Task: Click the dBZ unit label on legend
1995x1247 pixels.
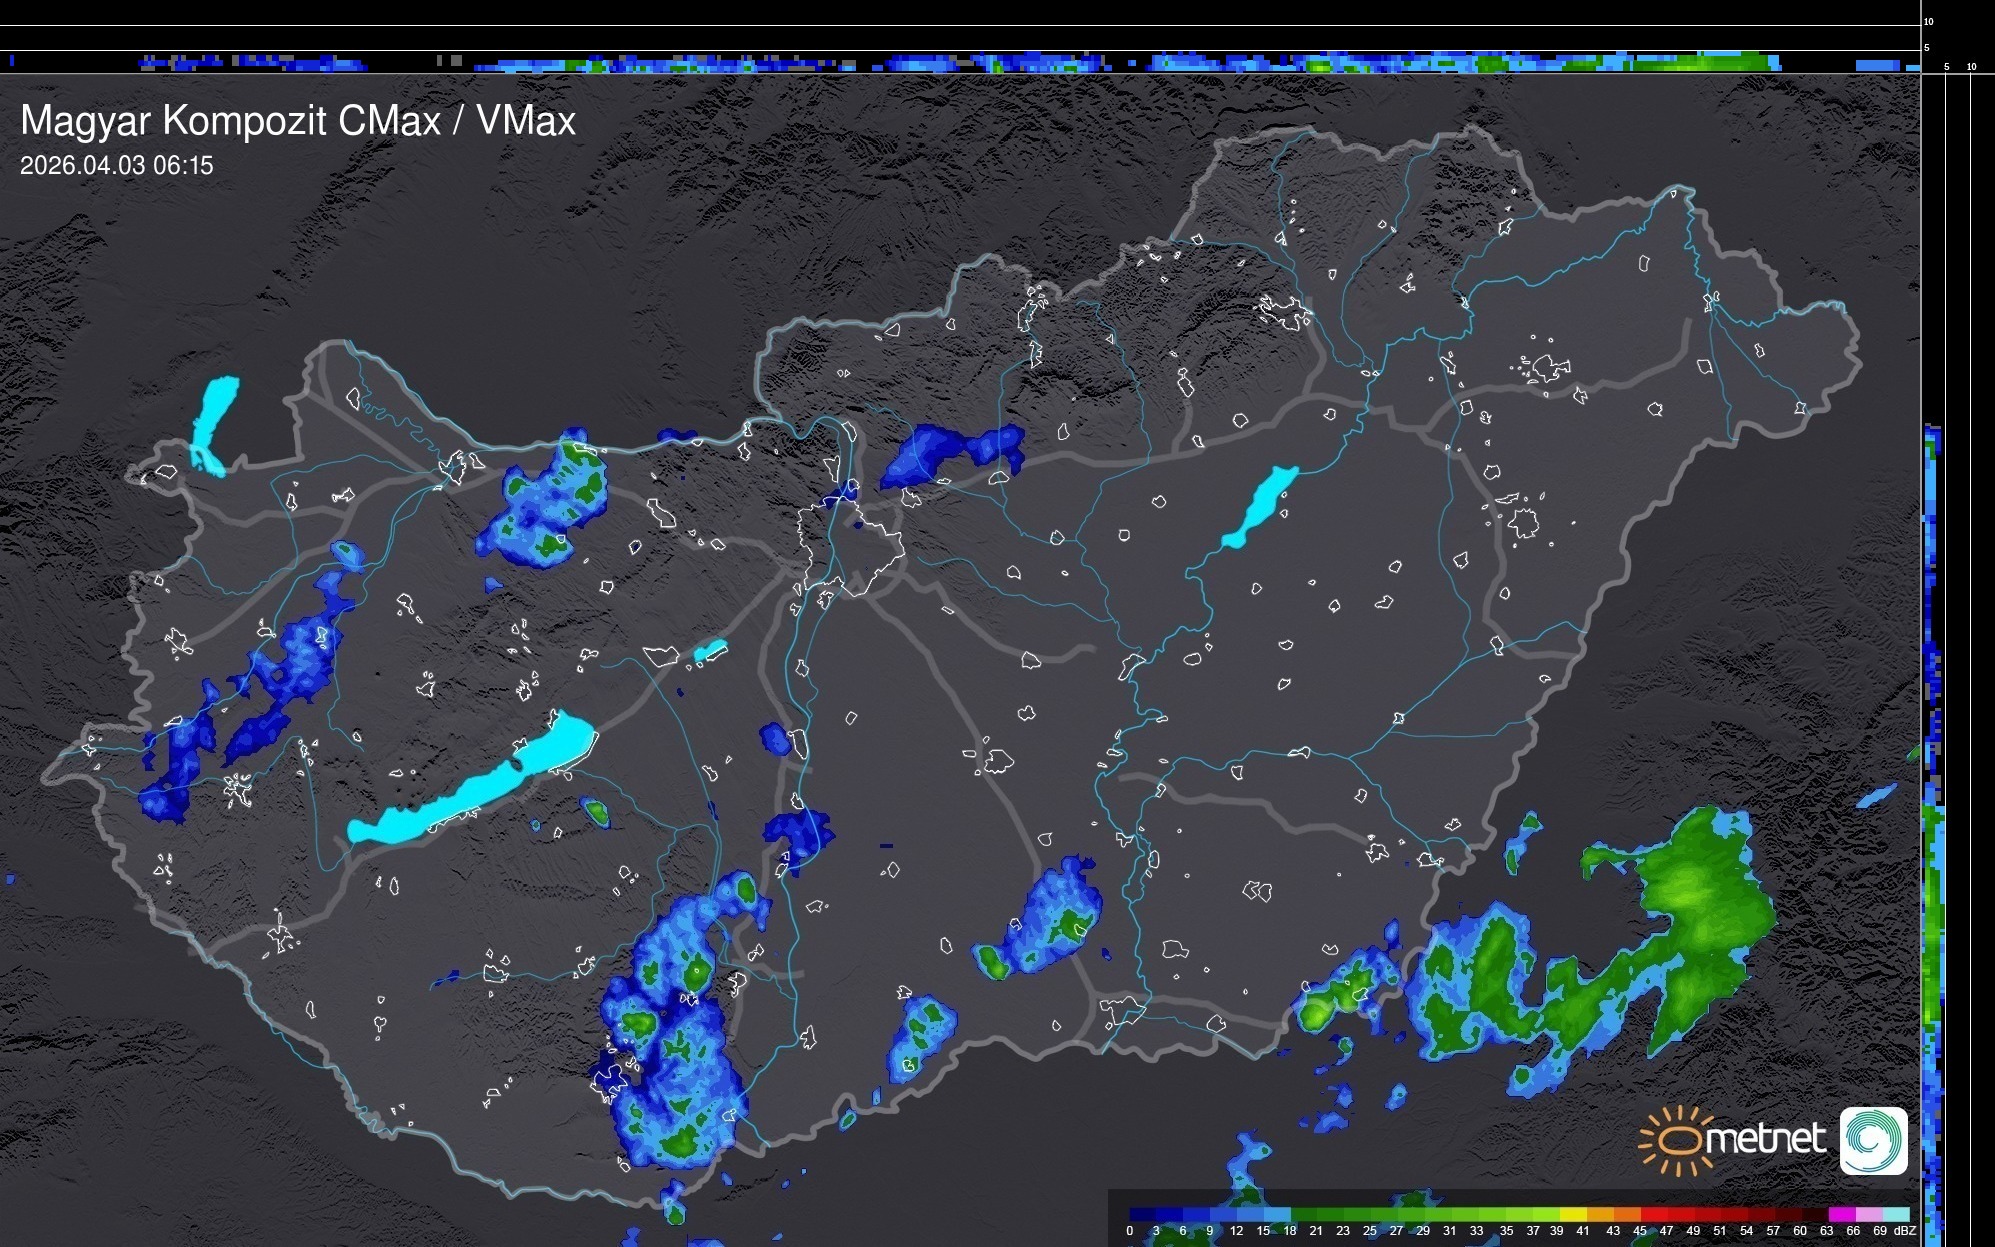Action: pos(1905,1231)
